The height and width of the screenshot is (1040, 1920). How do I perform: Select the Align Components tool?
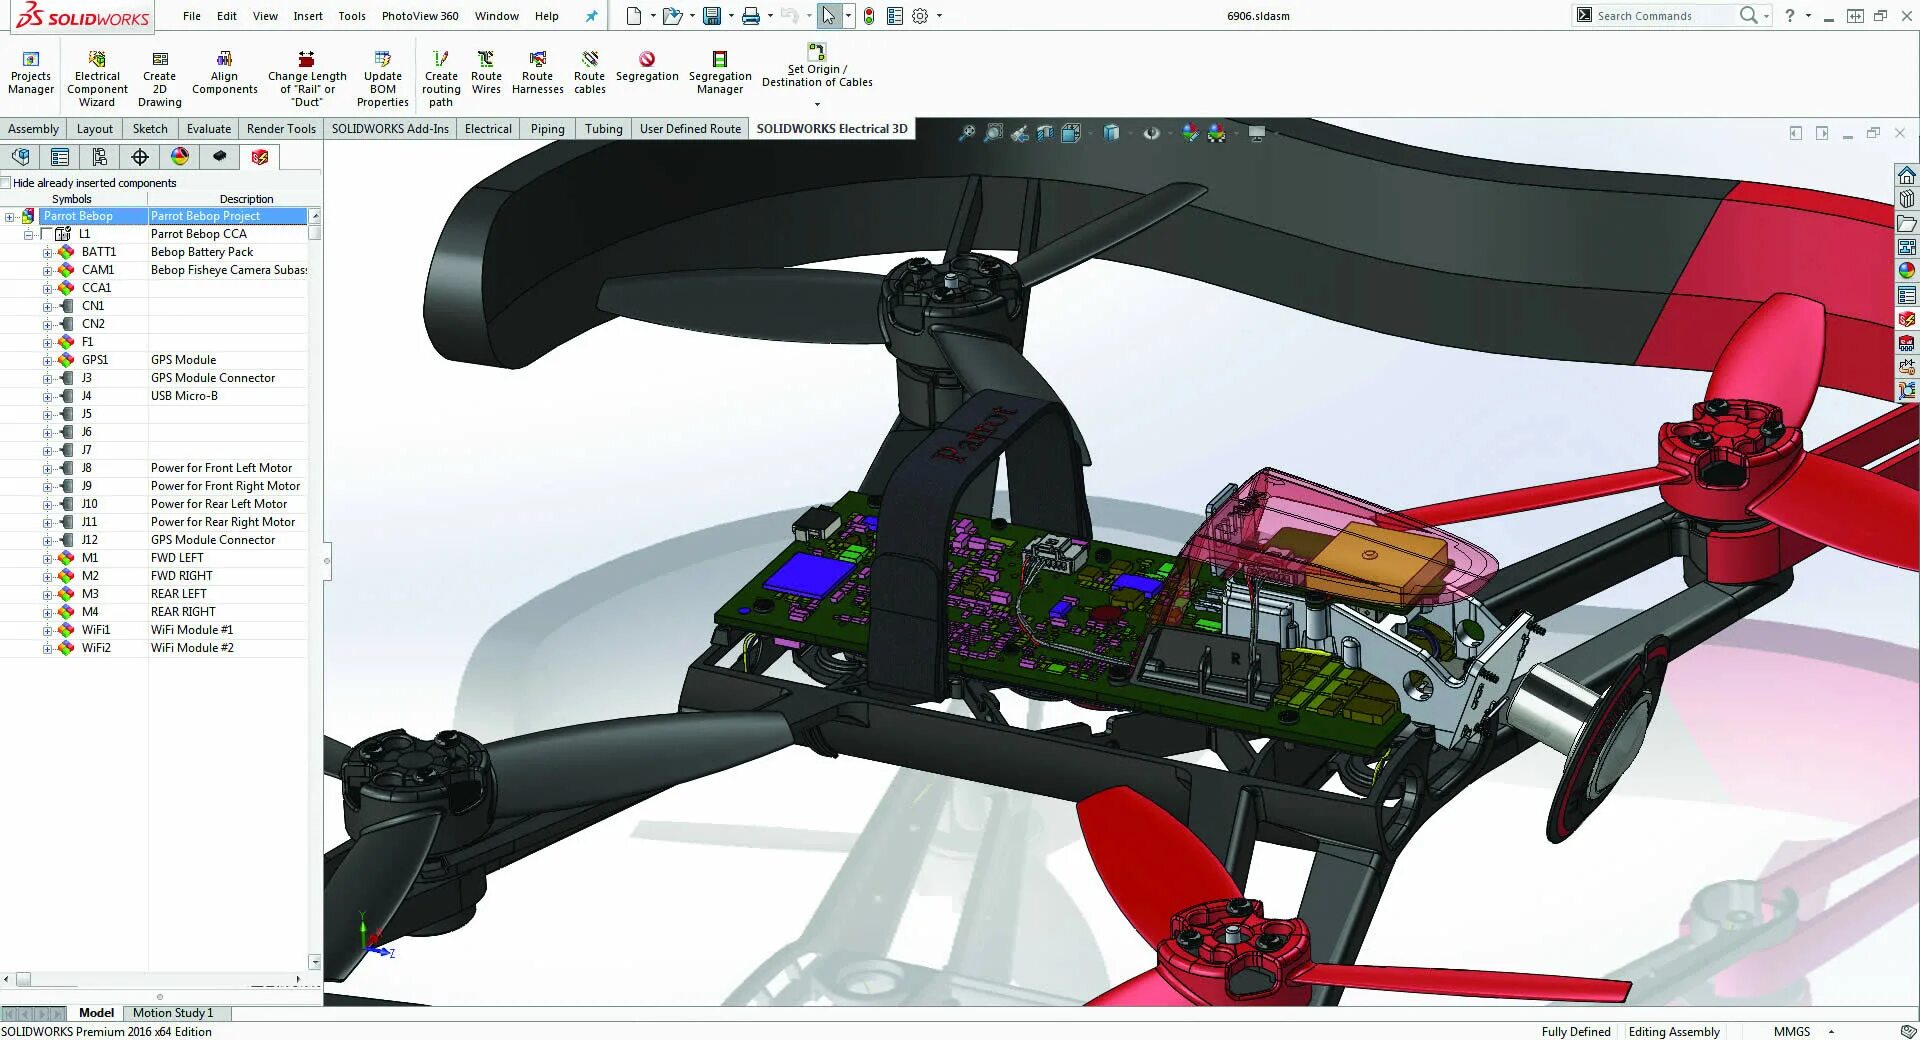click(225, 73)
